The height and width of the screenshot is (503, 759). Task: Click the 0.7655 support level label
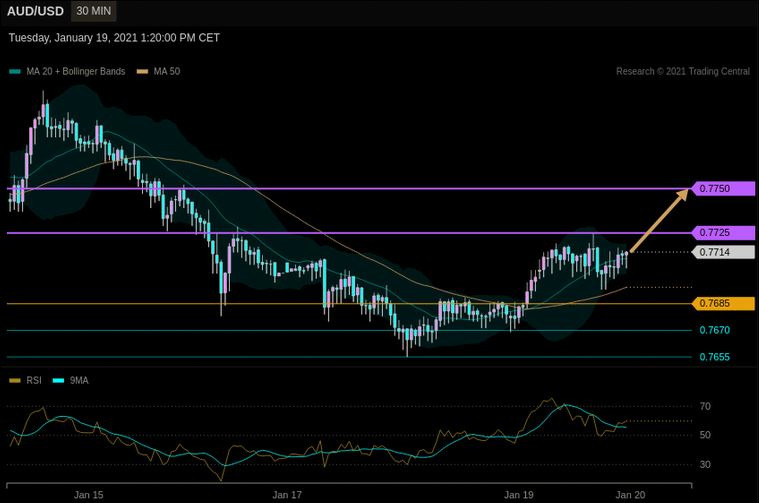click(714, 357)
